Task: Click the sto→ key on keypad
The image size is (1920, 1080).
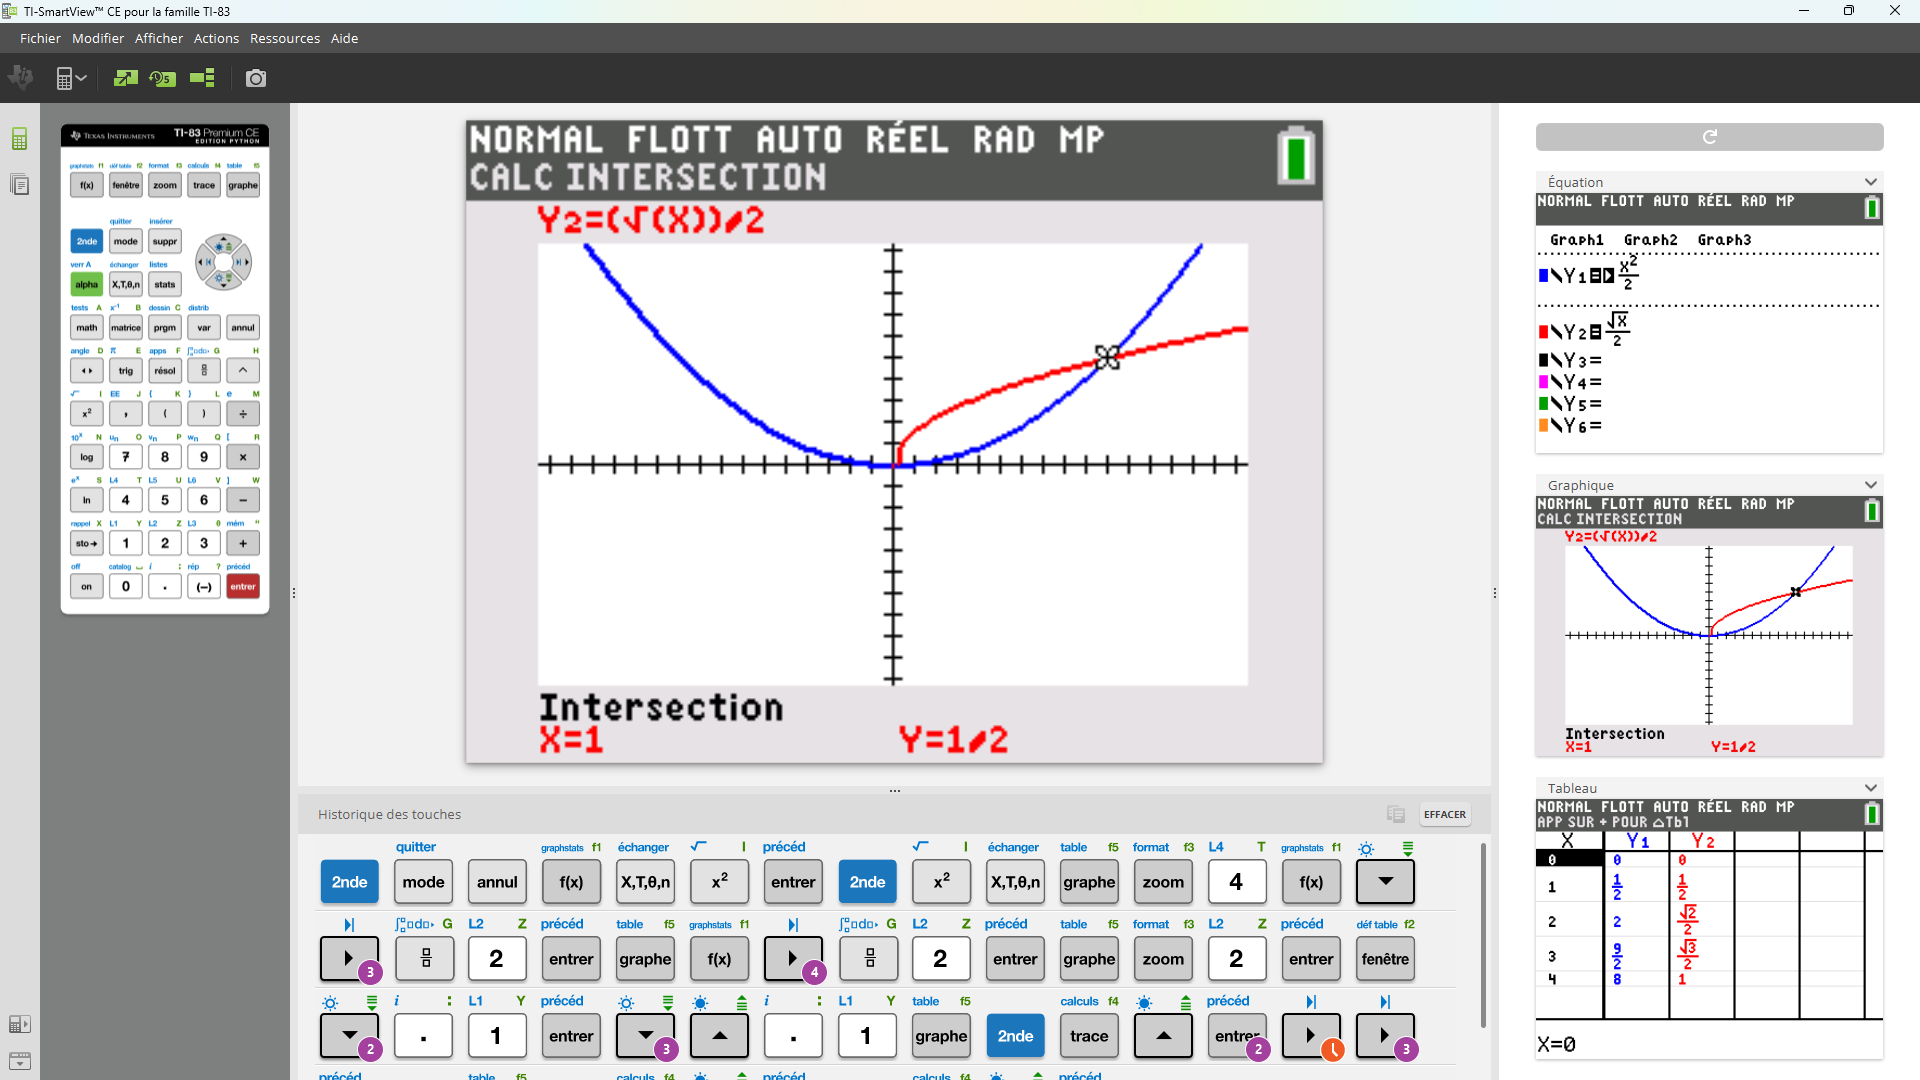Action: point(87,543)
